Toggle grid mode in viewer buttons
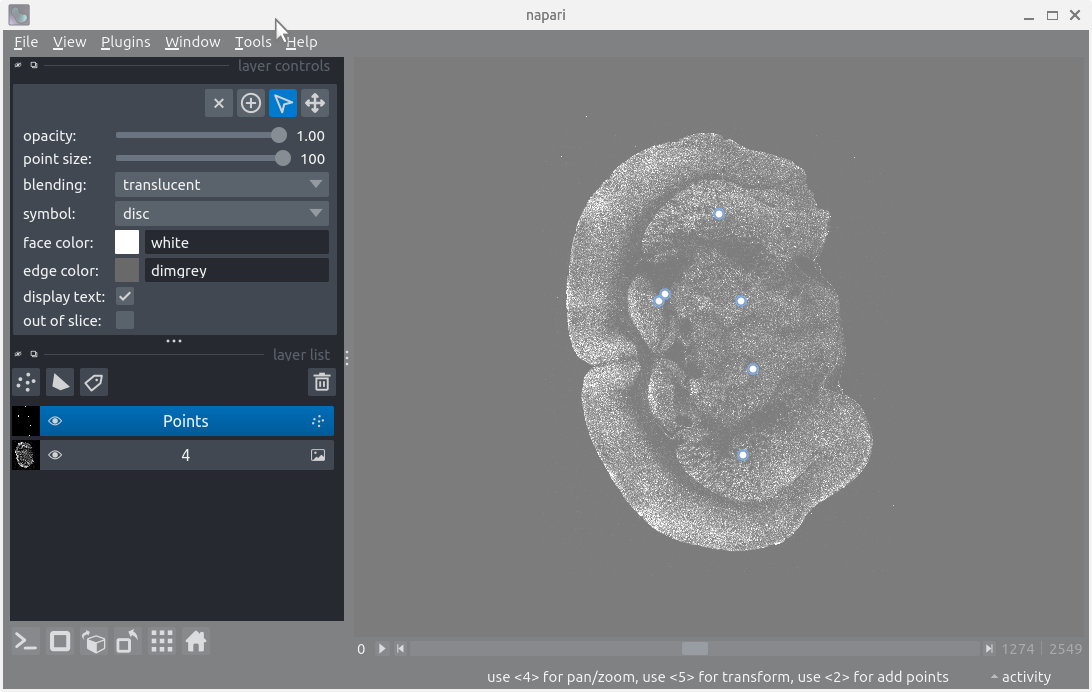 [162, 642]
